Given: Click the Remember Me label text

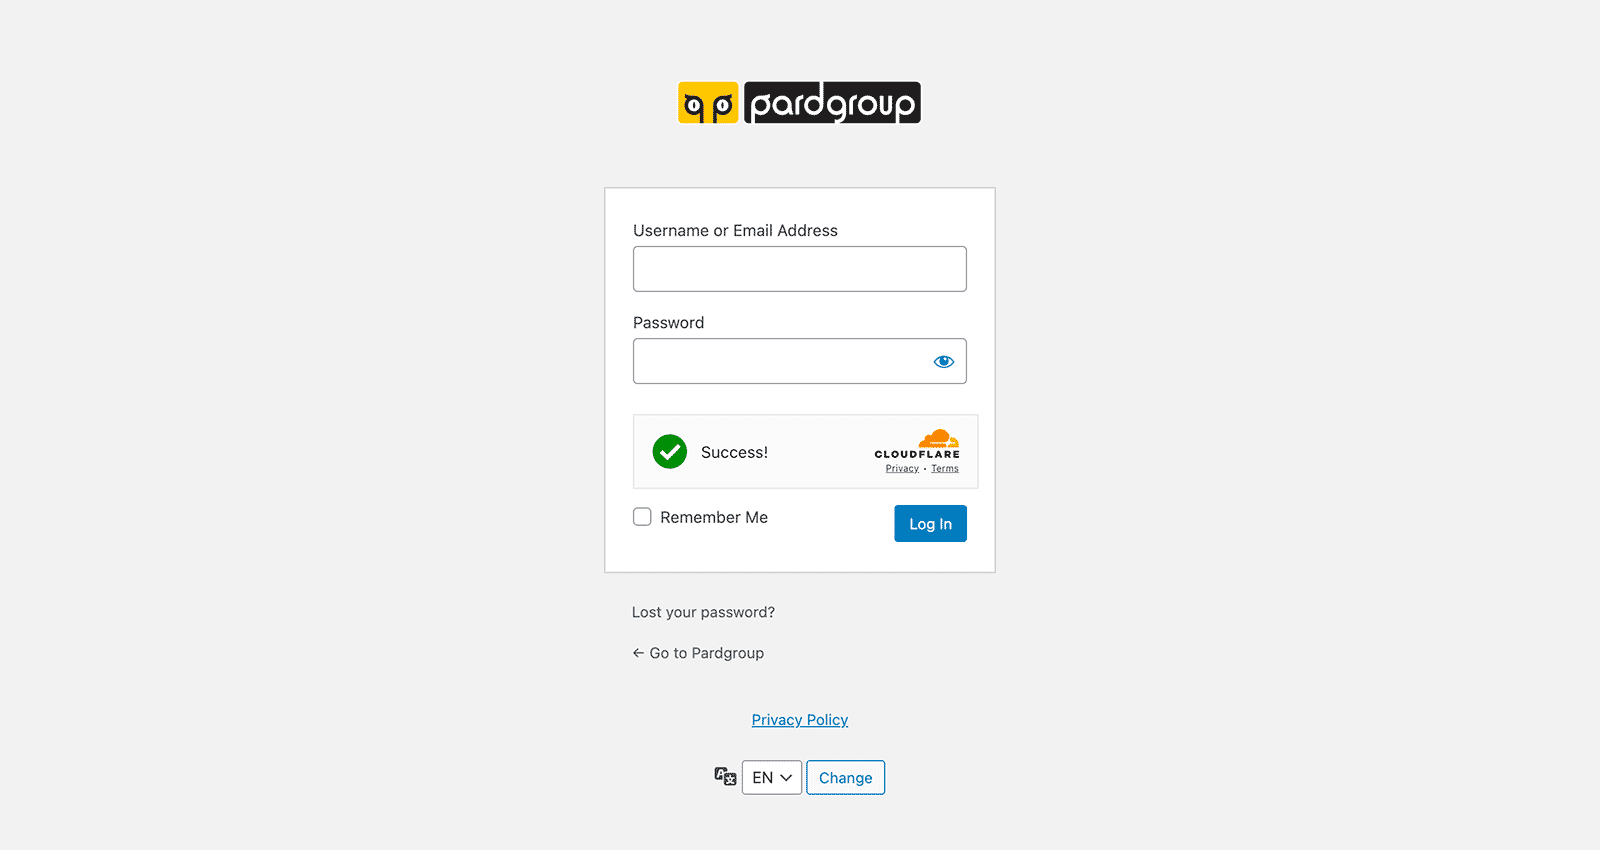Looking at the screenshot, I should click(714, 517).
